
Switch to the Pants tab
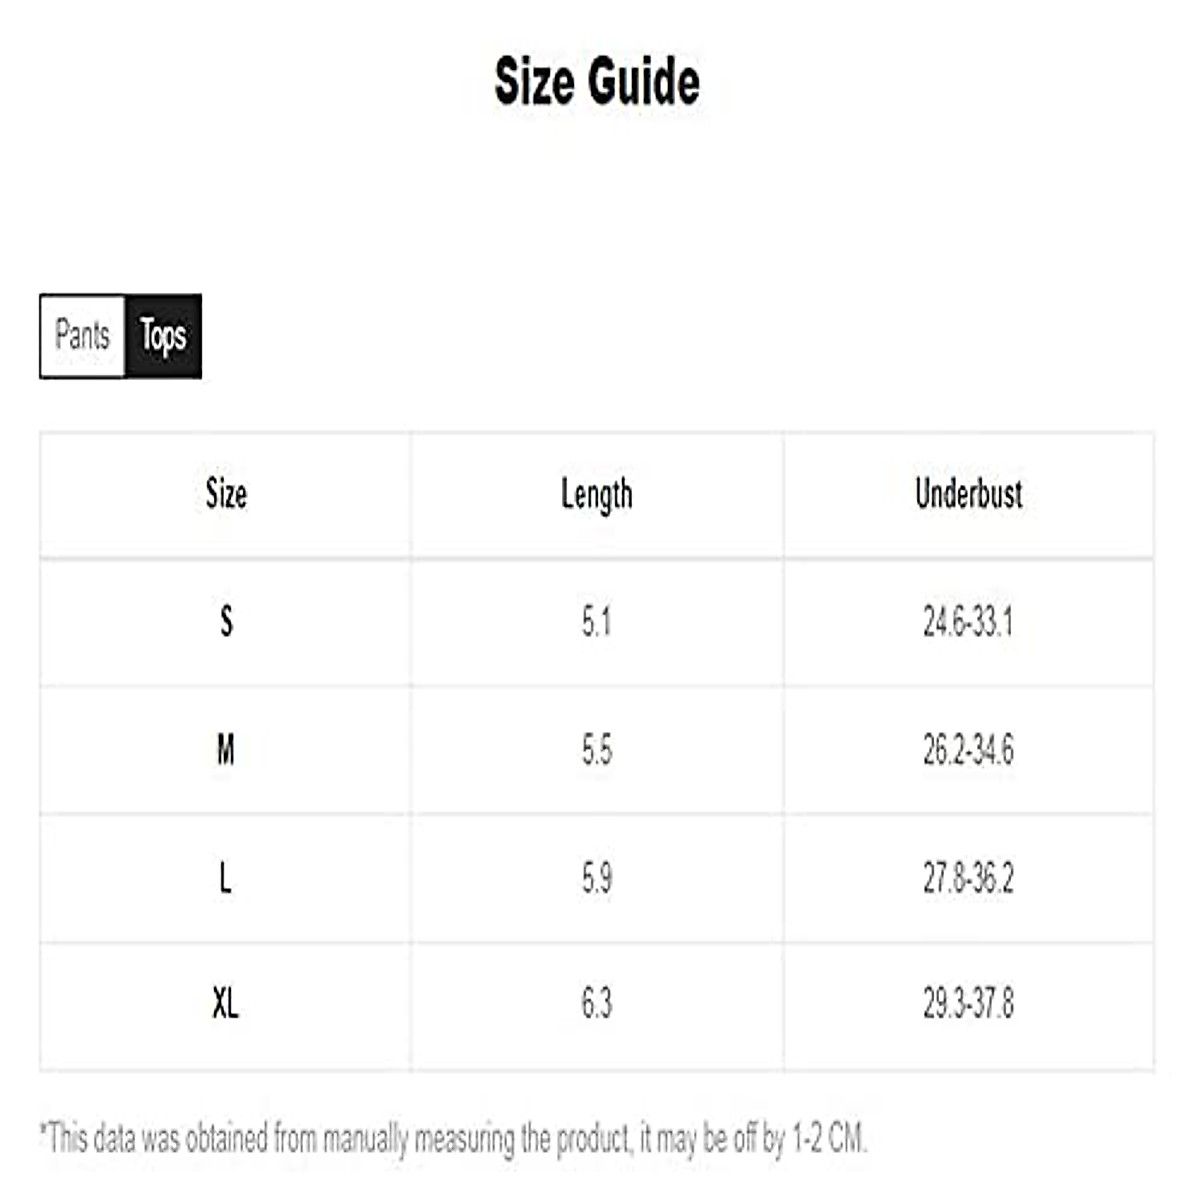(x=82, y=335)
